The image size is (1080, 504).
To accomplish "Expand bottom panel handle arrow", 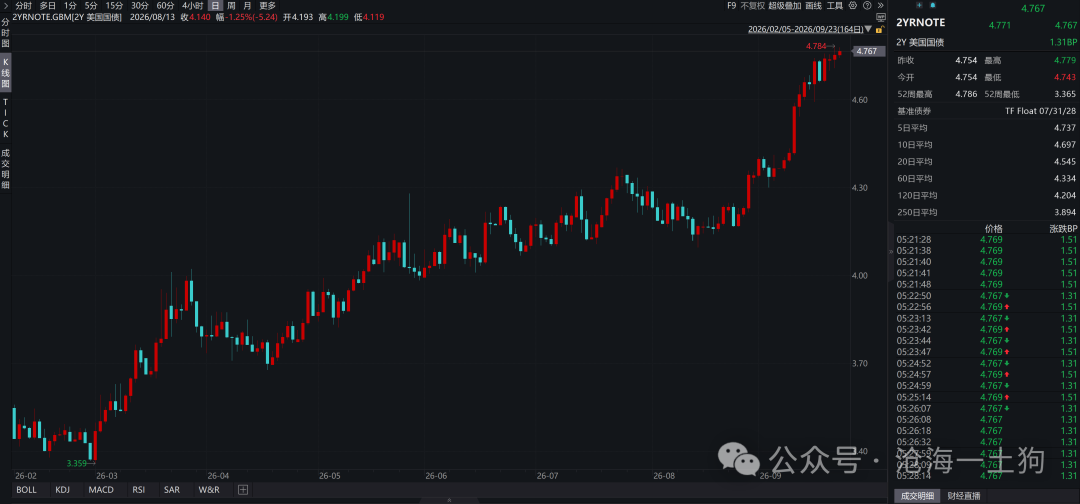I will [x=450, y=501].
